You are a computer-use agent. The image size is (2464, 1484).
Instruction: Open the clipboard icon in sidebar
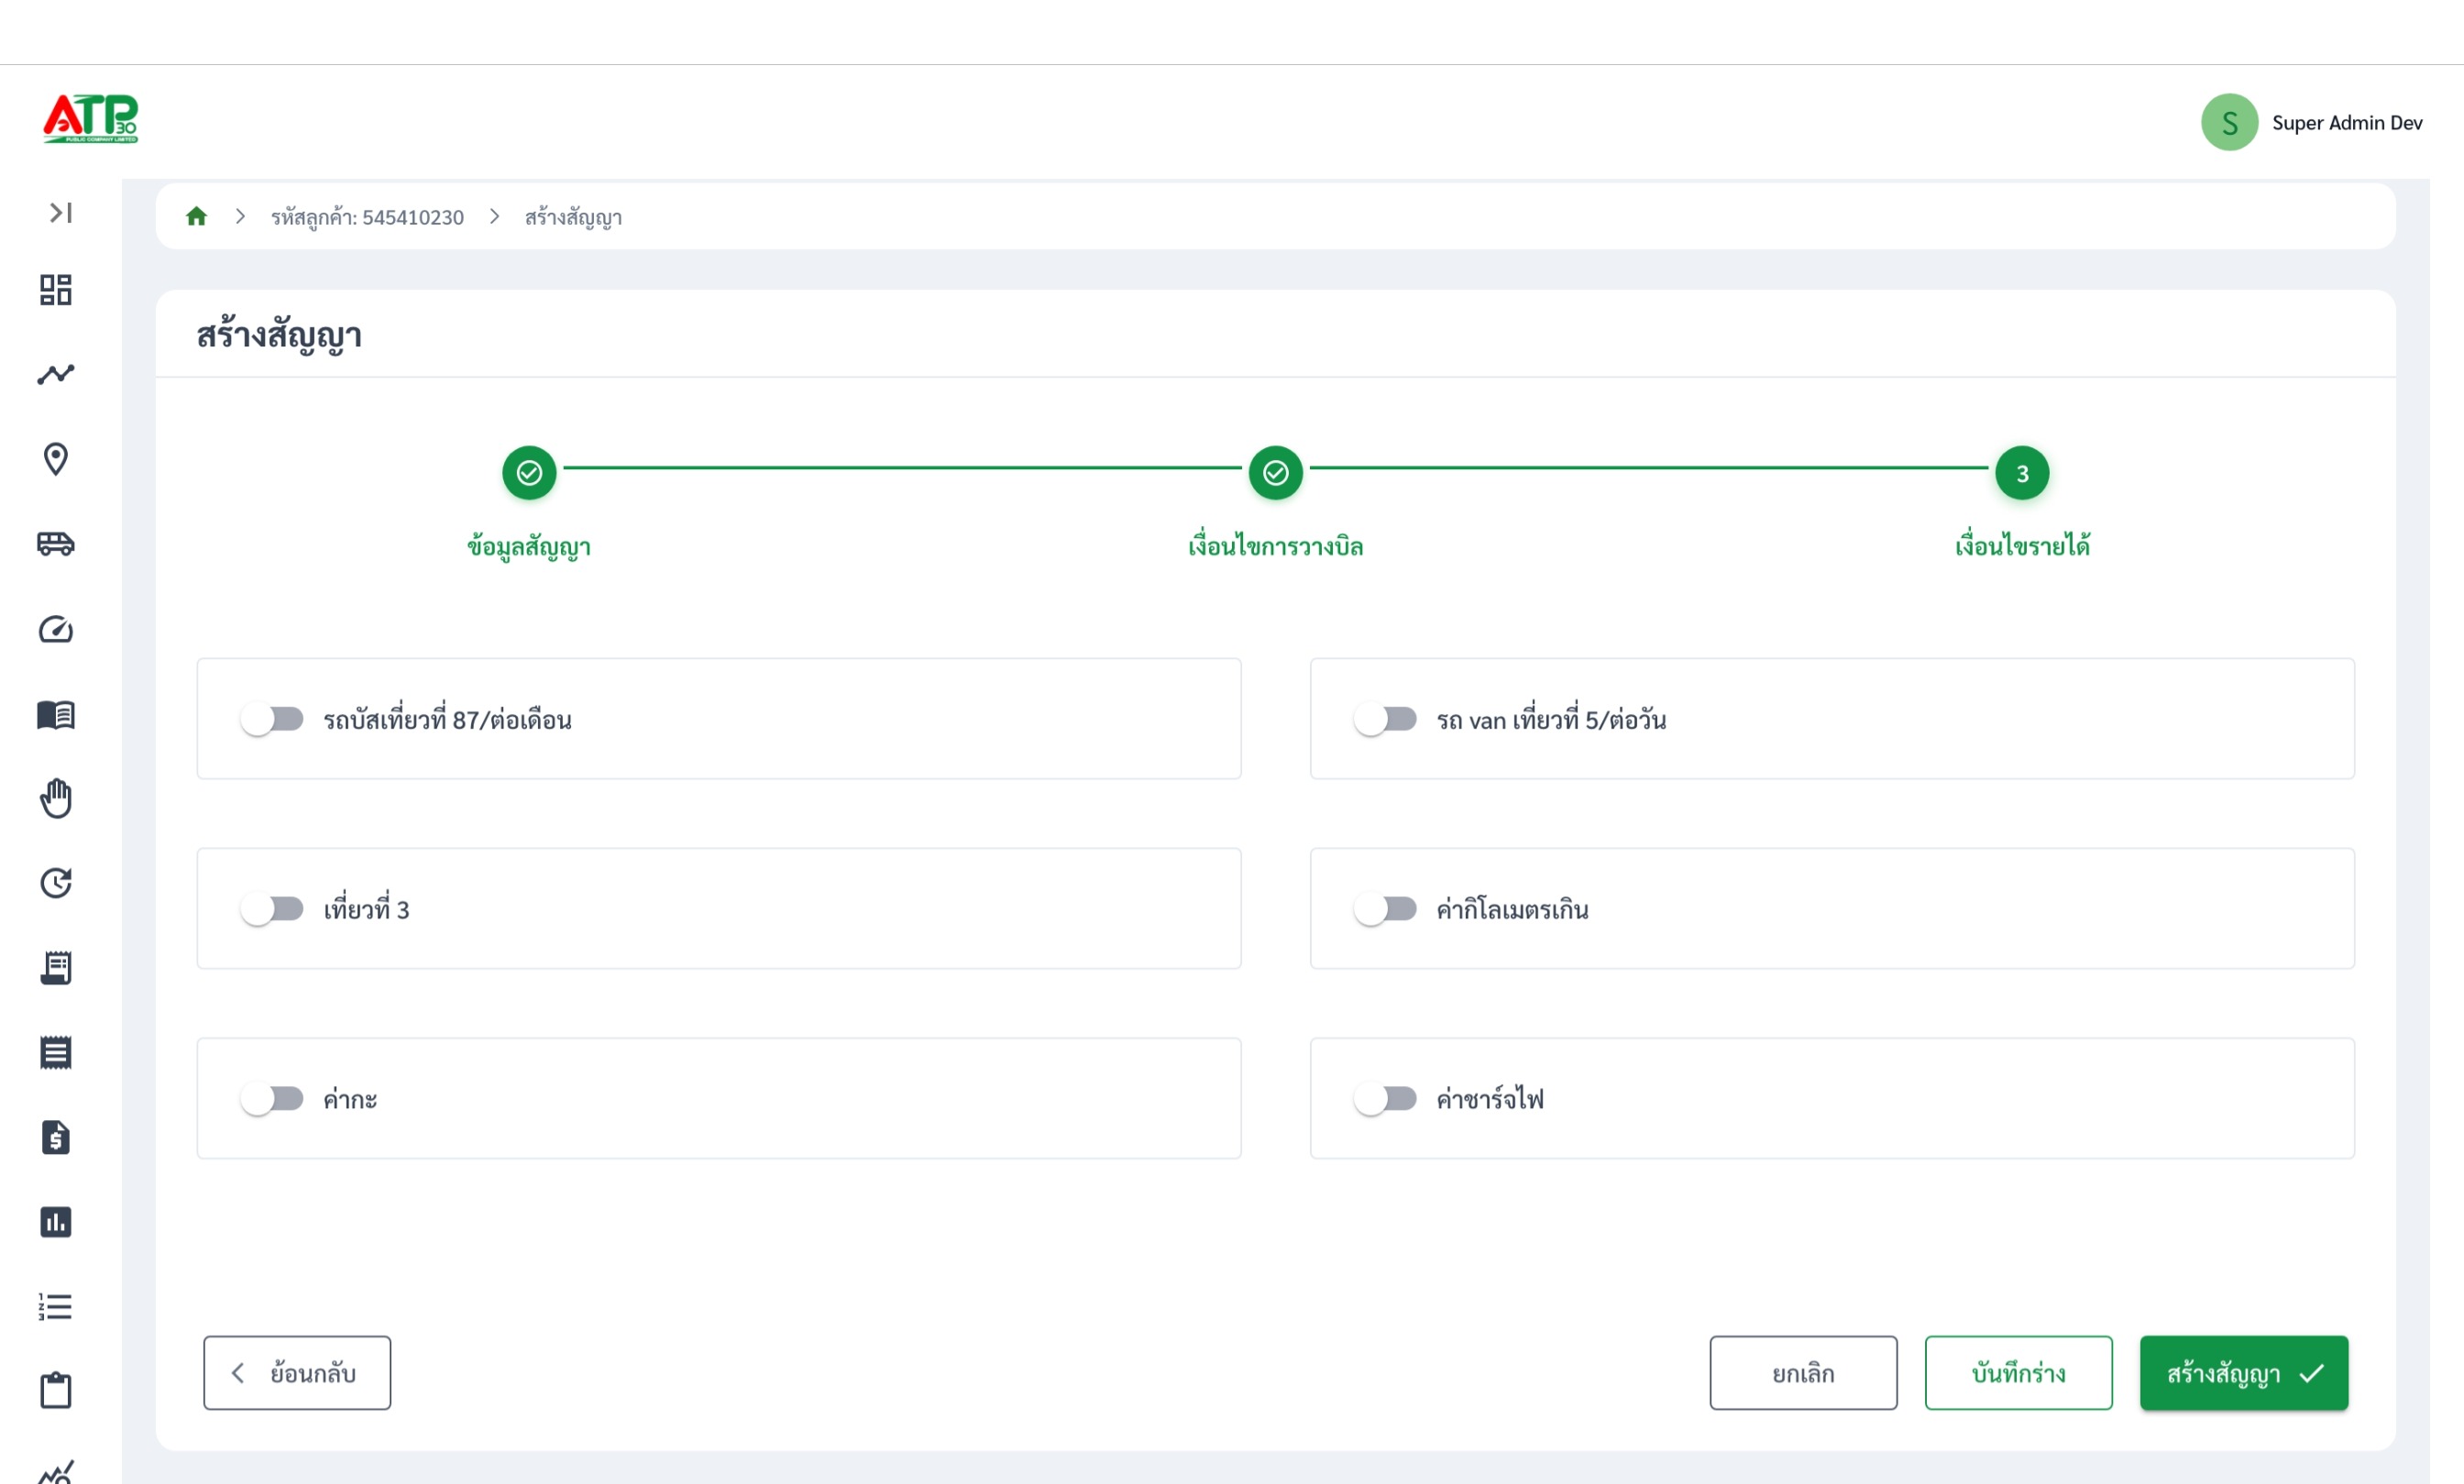(x=56, y=1390)
